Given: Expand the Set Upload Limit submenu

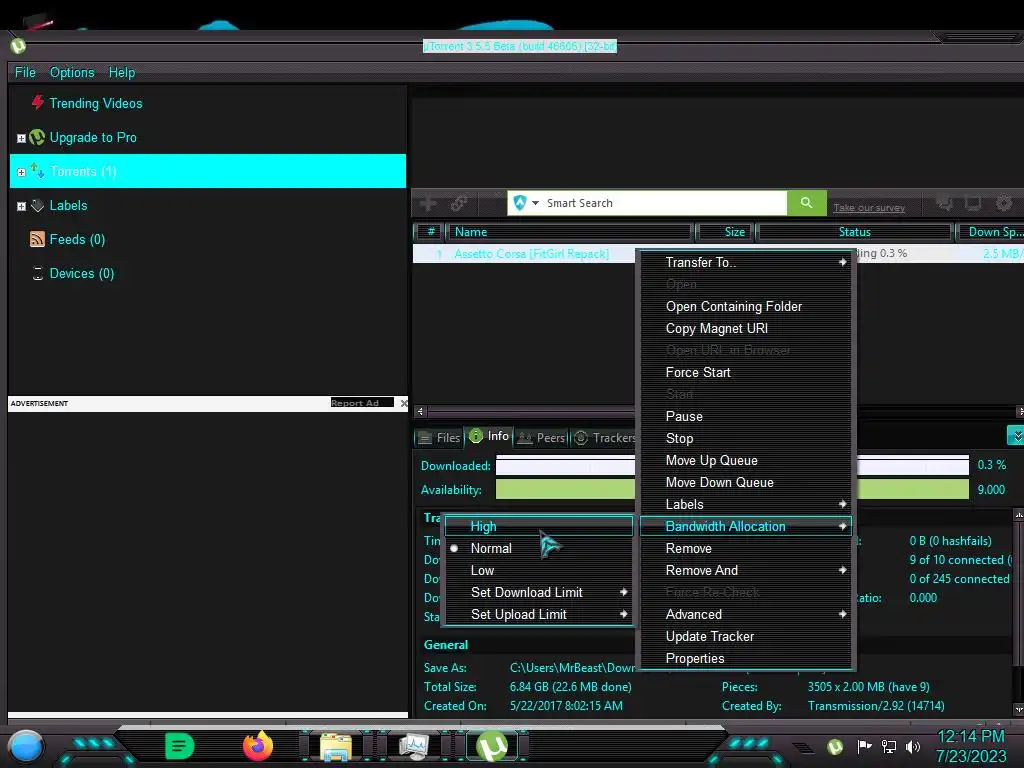Looking at the screenshot, I should click(x=539, y=615).
